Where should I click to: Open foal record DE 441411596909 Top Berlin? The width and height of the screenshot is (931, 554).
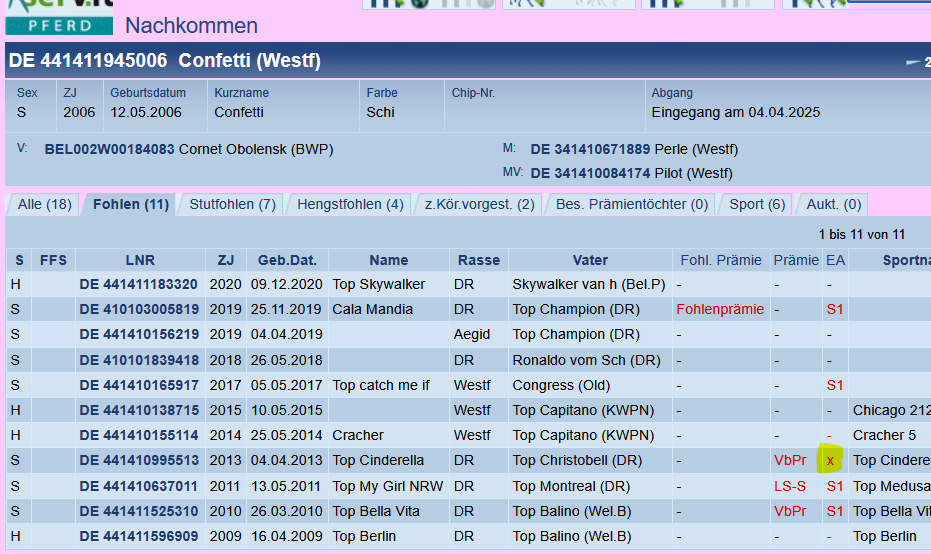138,536
